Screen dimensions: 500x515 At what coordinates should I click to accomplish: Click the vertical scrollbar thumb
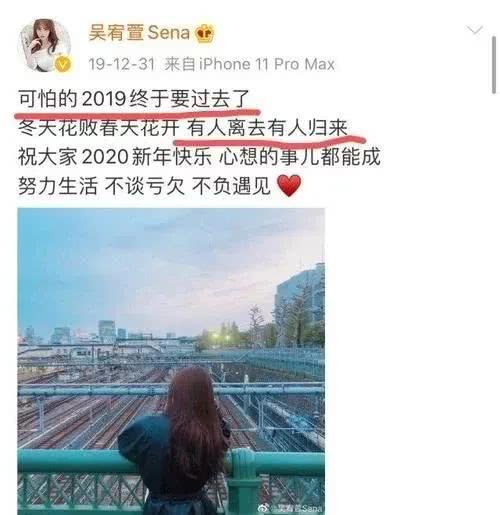point(493,65)
